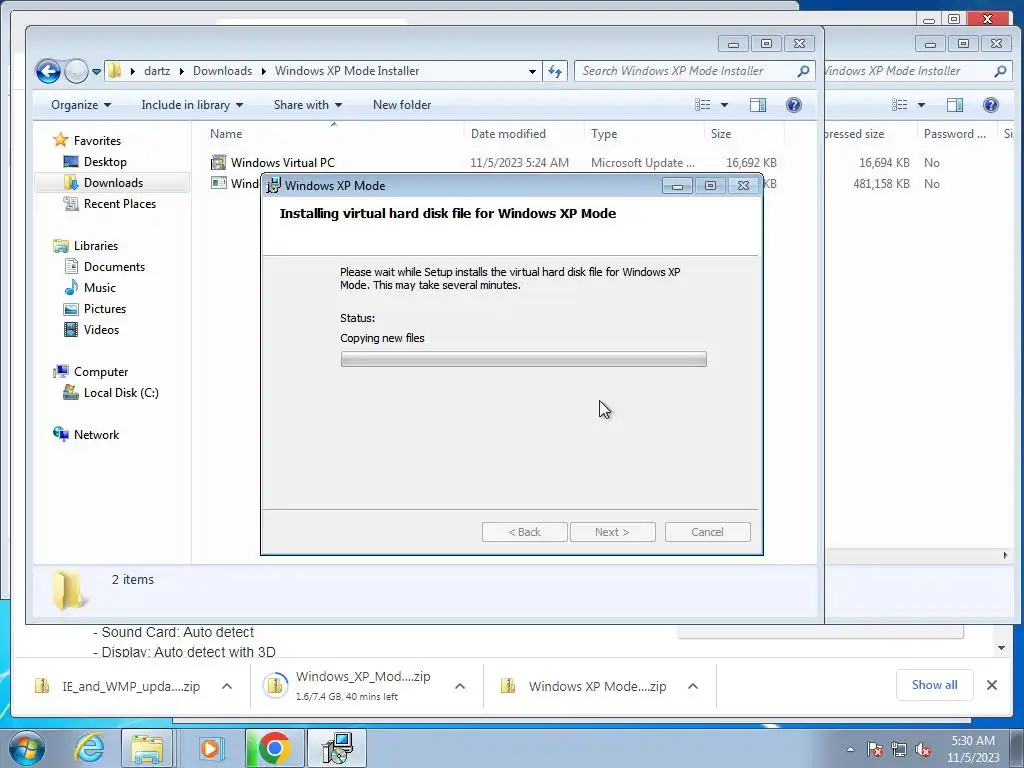Viewport: 1024px width, 768px height.
Task: Click muted volume icon in tray
Action: click(923, 749)
